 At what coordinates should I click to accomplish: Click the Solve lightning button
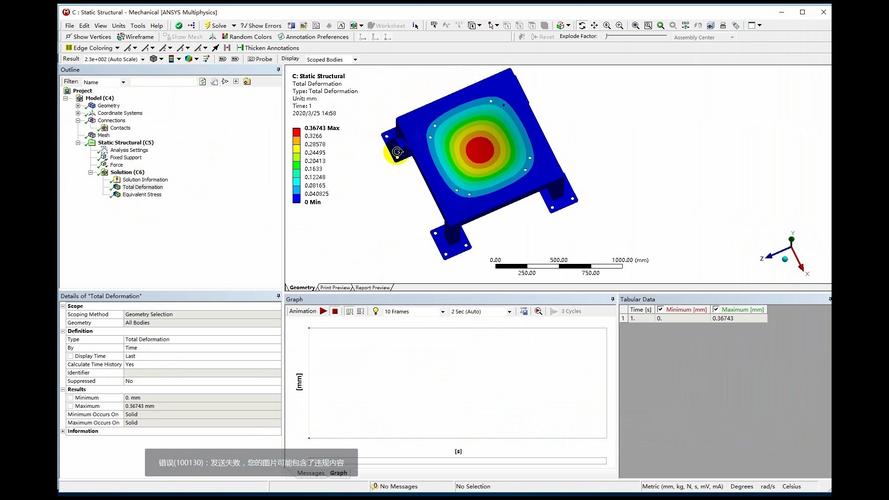(x=215, y=26)
